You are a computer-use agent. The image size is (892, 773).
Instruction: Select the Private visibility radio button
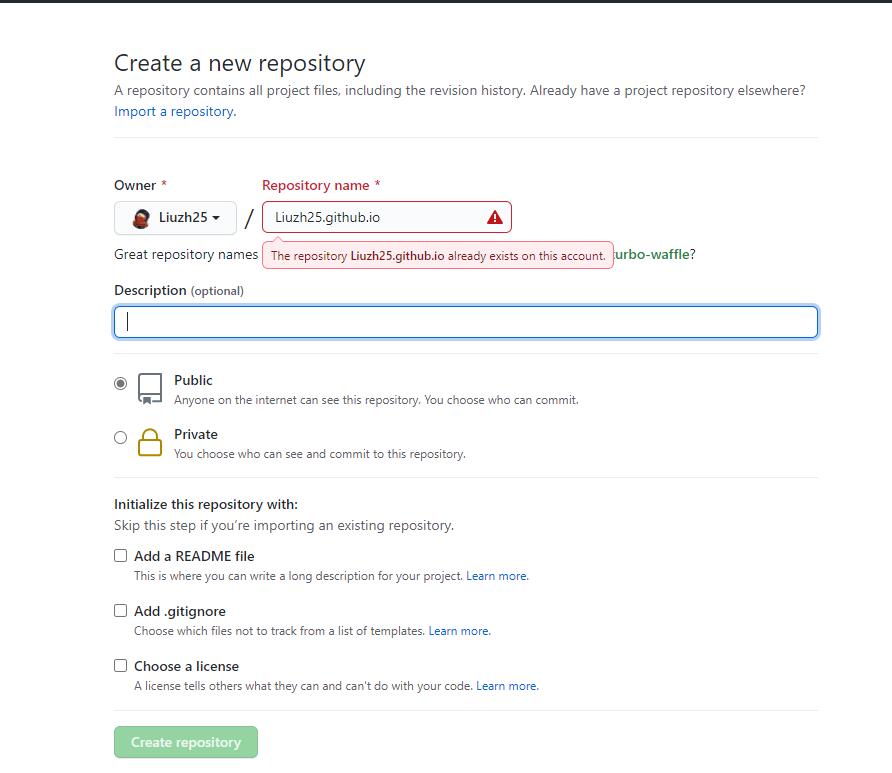point(121,437)
